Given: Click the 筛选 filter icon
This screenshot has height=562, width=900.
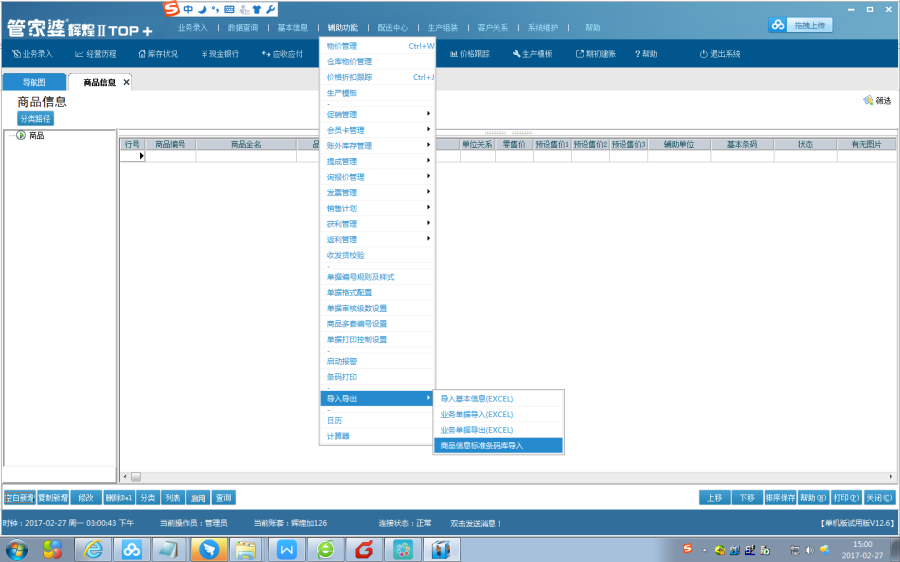Looking at the screenshot, I should (876, 100).
